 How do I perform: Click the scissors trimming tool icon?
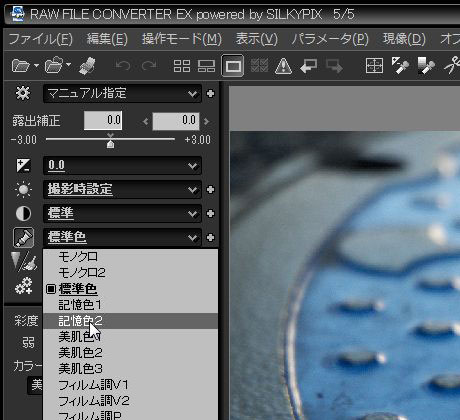[x=452, y=65]
